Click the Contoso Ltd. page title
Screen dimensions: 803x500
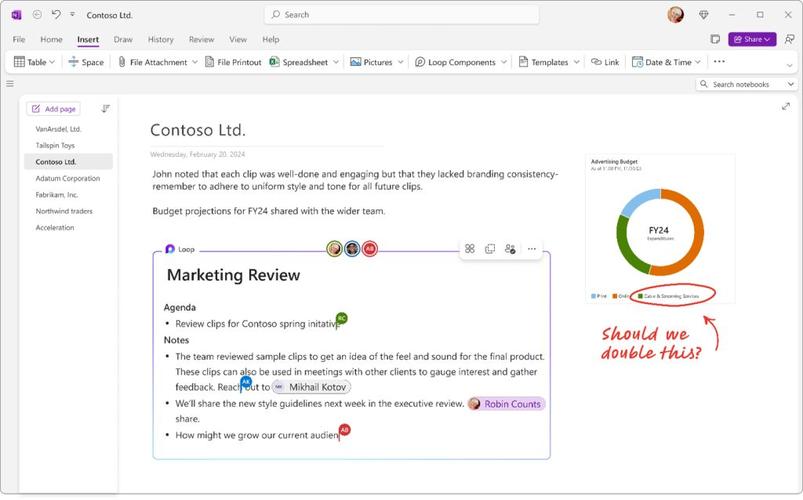coord(198,130)
